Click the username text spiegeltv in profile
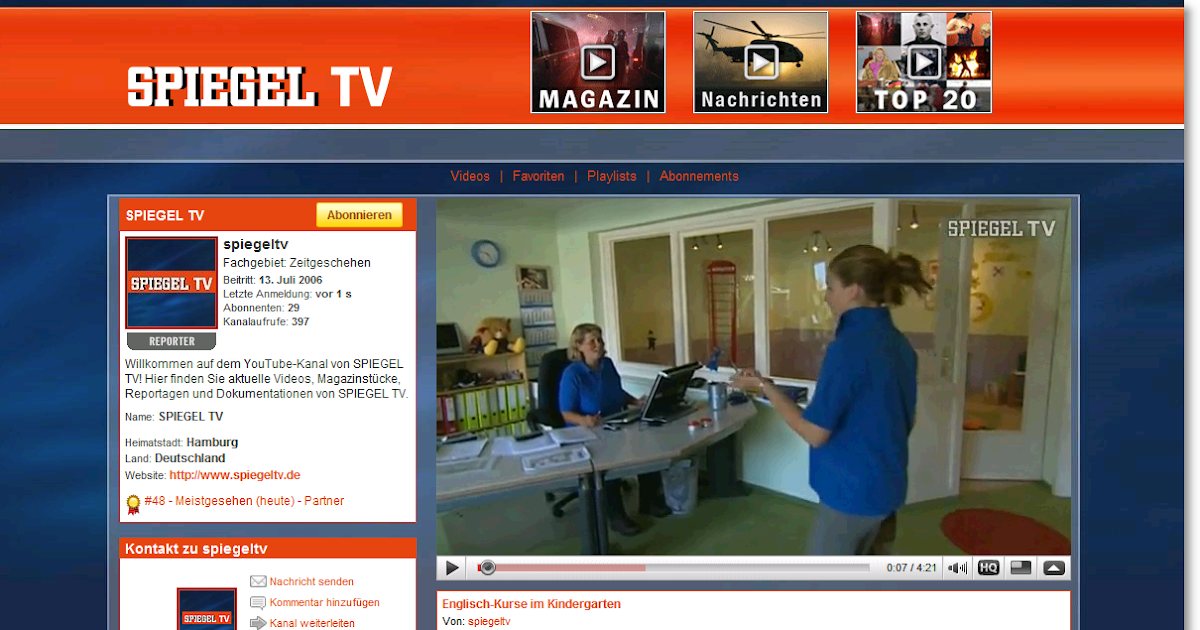 click(x=256, y=244)
